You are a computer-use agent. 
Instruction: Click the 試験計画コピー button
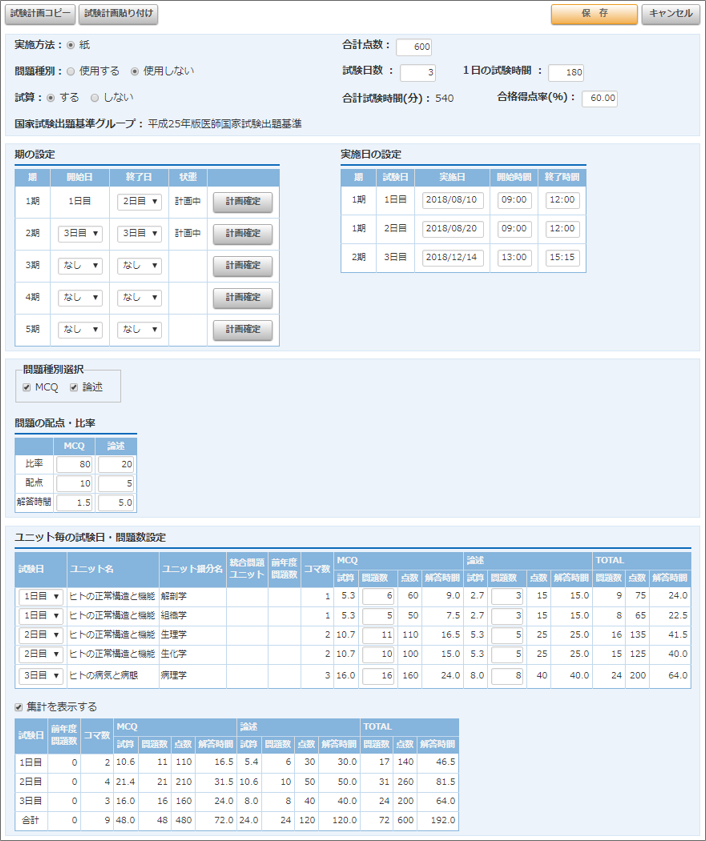[40, 14]
